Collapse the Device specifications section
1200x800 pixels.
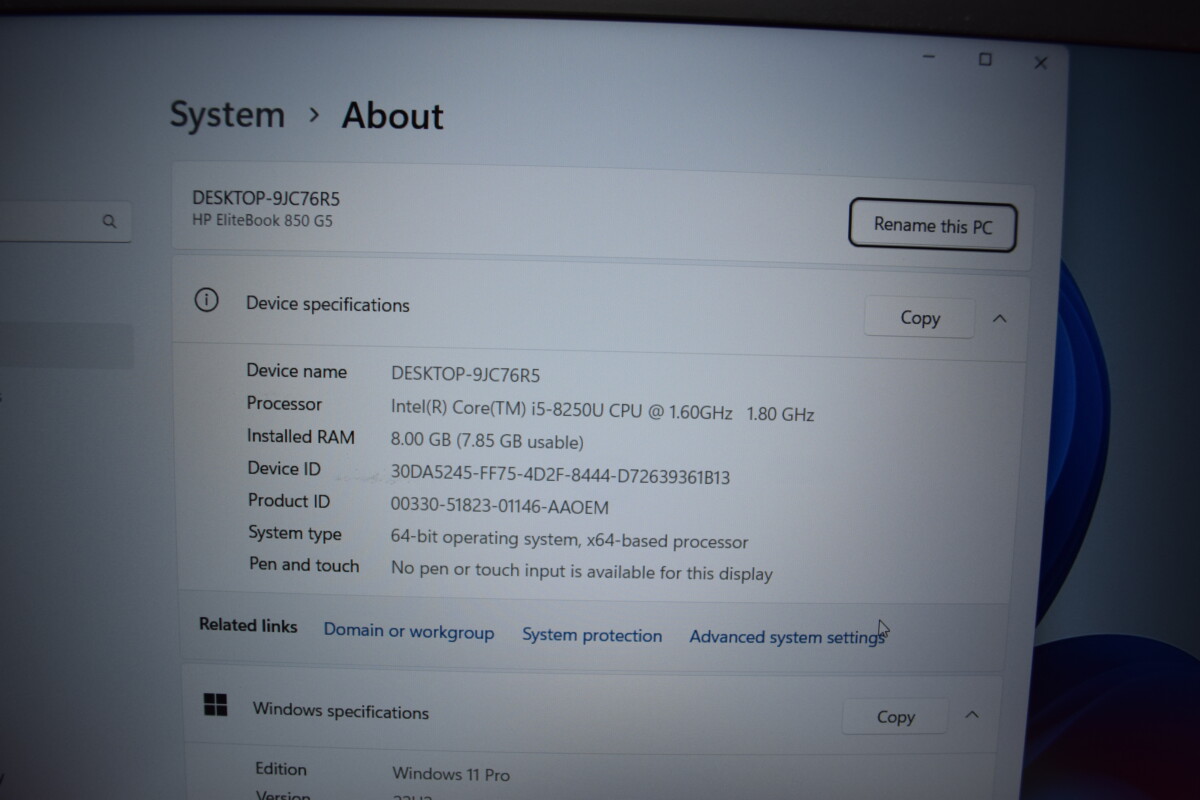pos(999,319)
